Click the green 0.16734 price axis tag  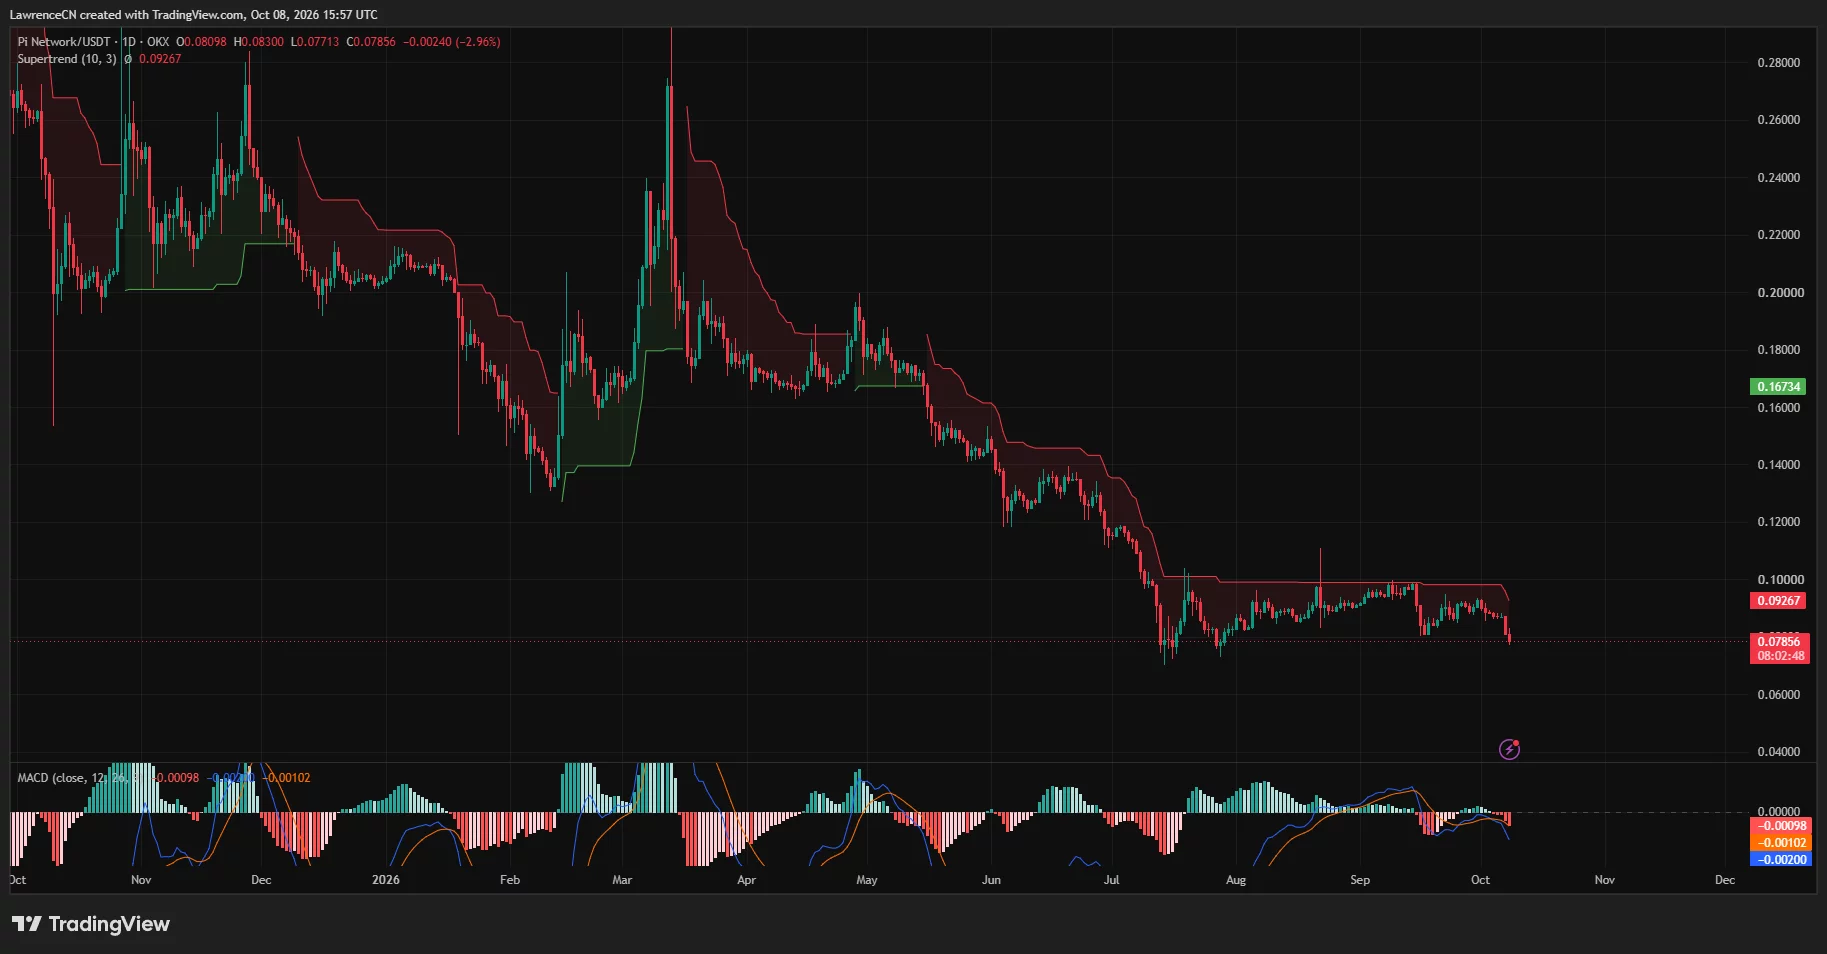[1778, 387]
